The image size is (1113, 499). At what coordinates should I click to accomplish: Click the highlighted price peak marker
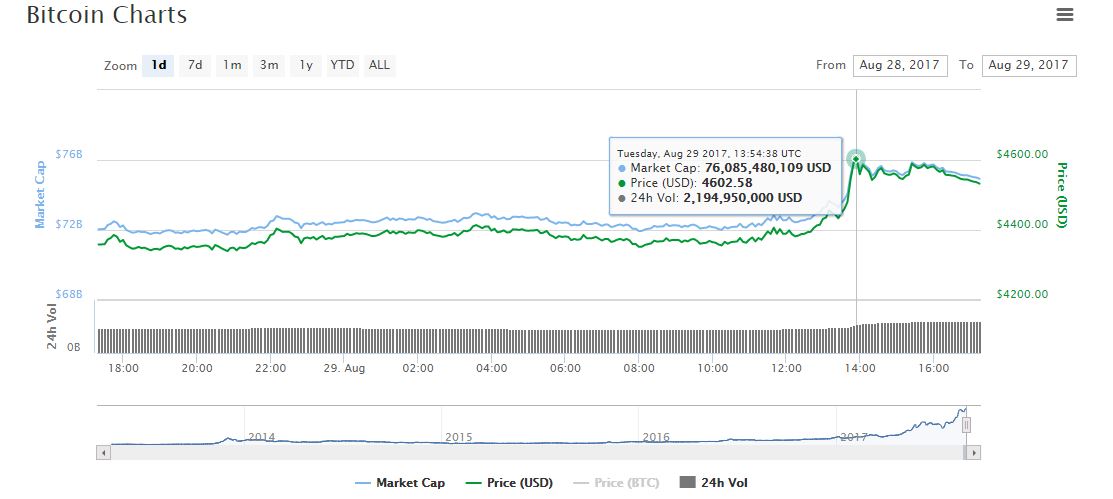point(856,158)
